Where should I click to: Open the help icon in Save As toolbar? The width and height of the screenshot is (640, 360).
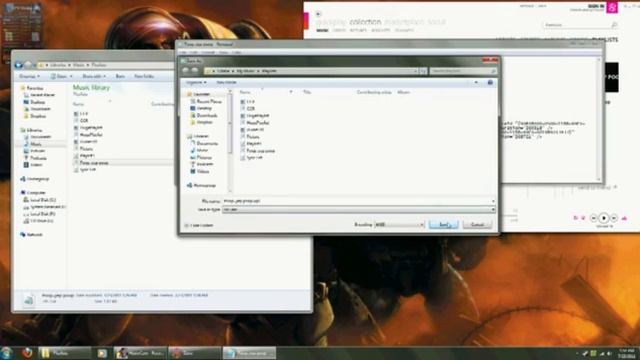coord(490,82)
